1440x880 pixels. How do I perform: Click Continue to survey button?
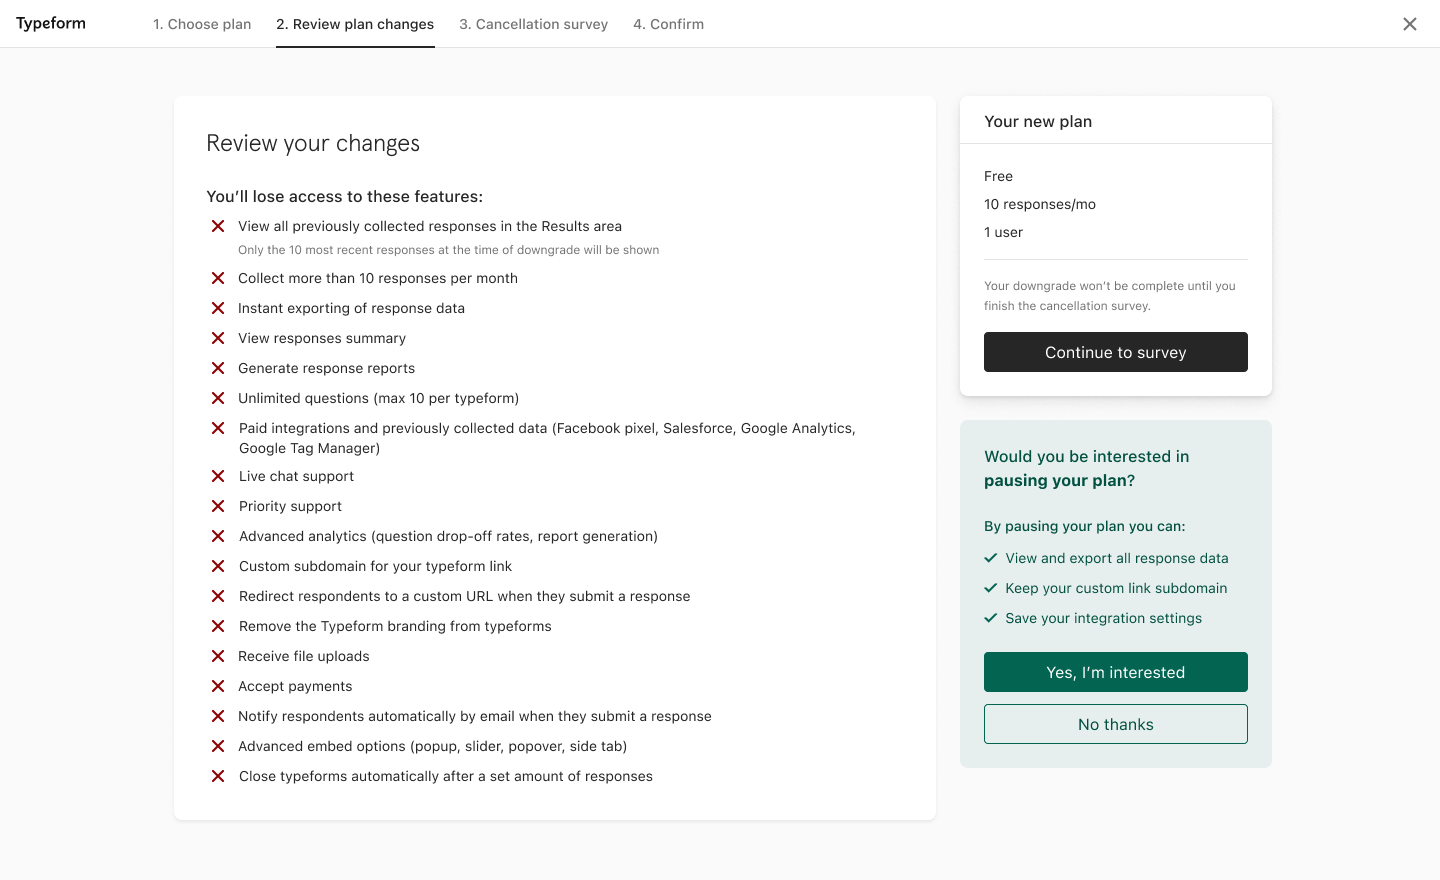1116,352
